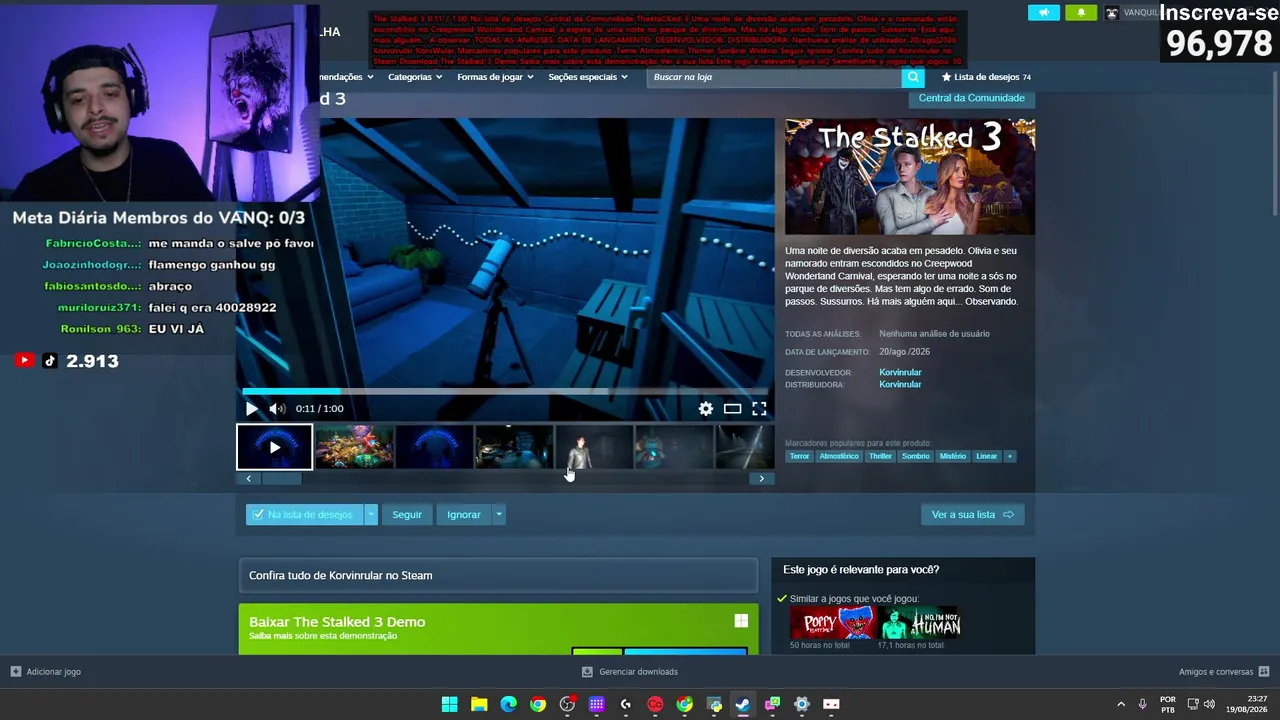
Task: Select the Mistério tag
Action: 953,456
